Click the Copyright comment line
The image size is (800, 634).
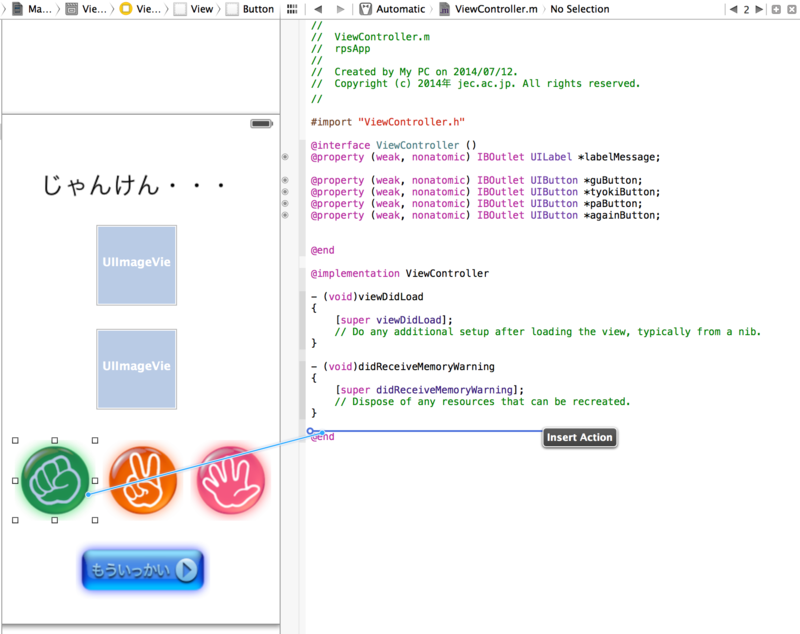click(x=476, y=84)
